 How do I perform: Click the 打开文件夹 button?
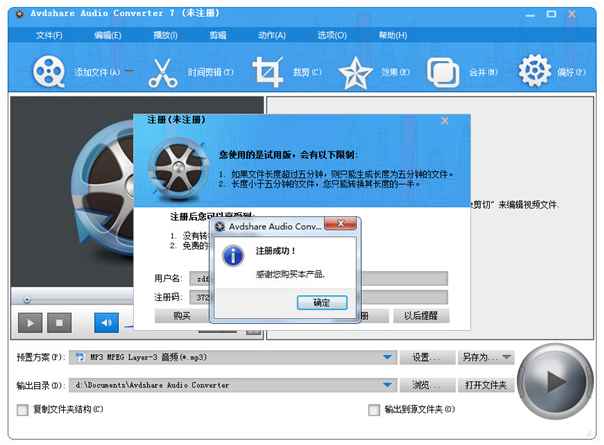[x=485, y=384]
